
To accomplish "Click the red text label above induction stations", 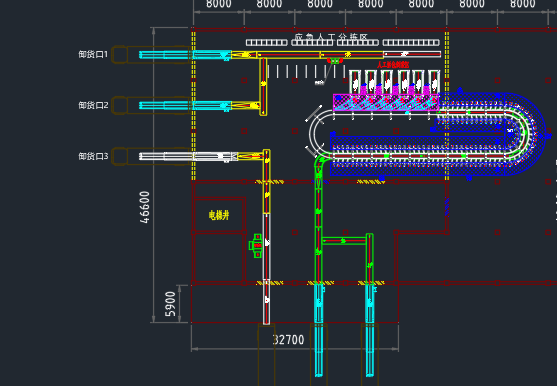I will [393, 65].
